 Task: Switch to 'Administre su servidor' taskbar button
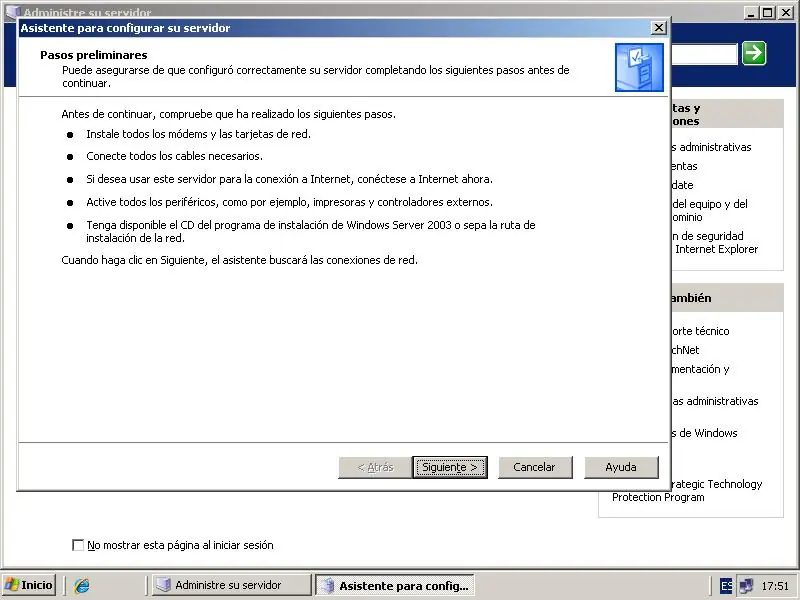click(x=231, y=585)
